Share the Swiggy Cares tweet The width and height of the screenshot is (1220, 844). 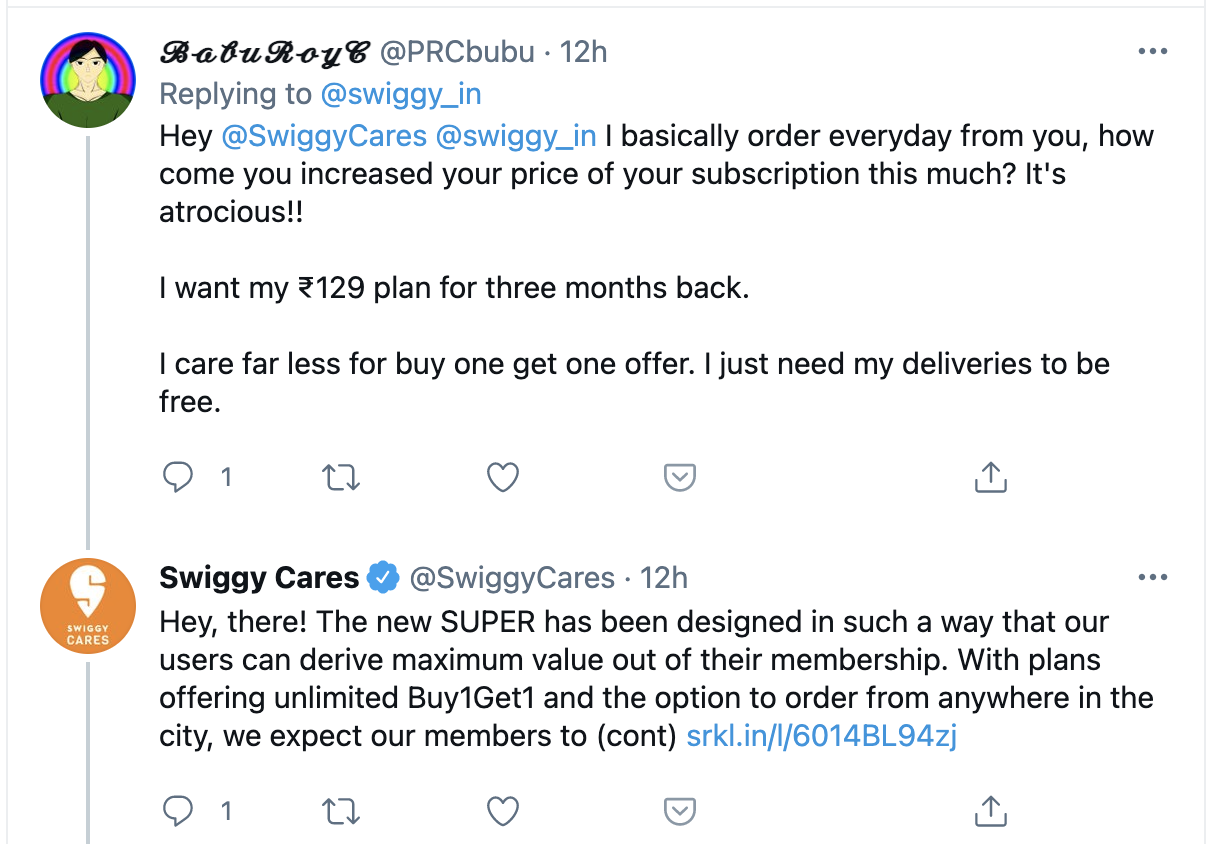pyautogui.click(x=990, y=810)
